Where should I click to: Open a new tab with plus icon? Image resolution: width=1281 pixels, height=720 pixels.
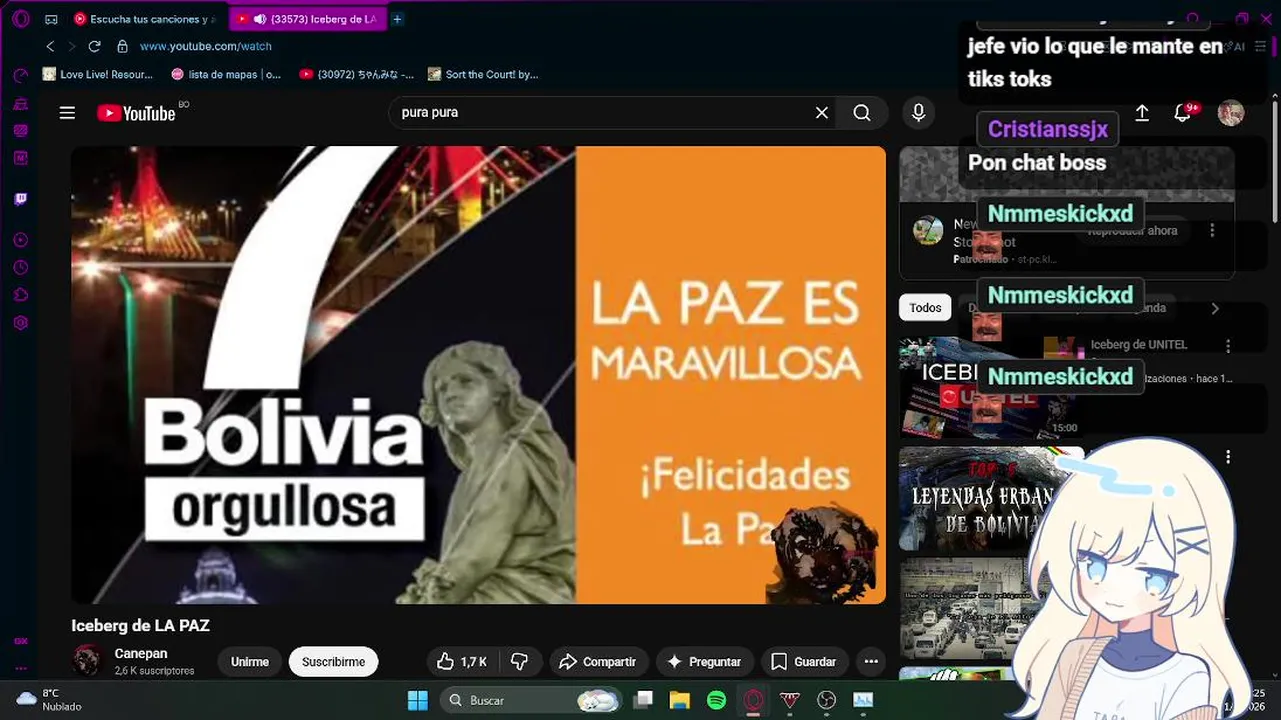[397, 19]
